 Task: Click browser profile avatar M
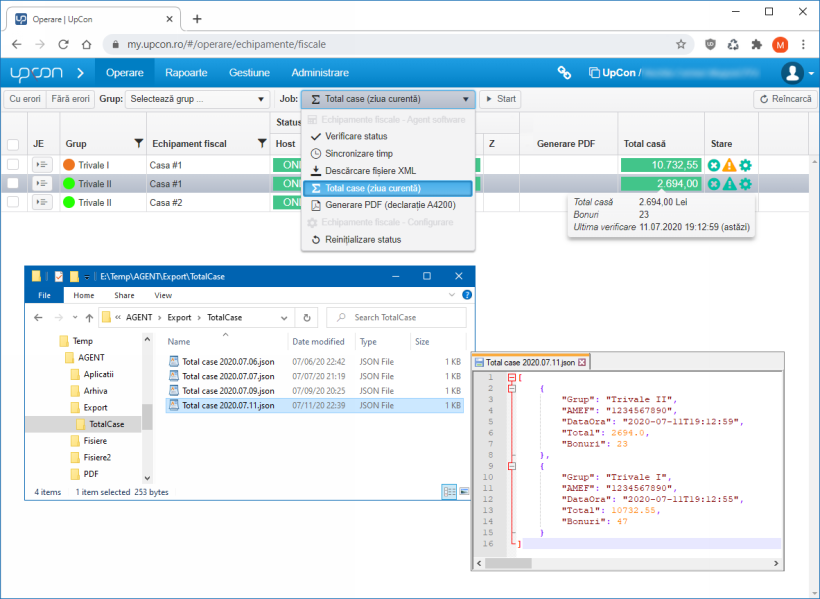[780, 44]
